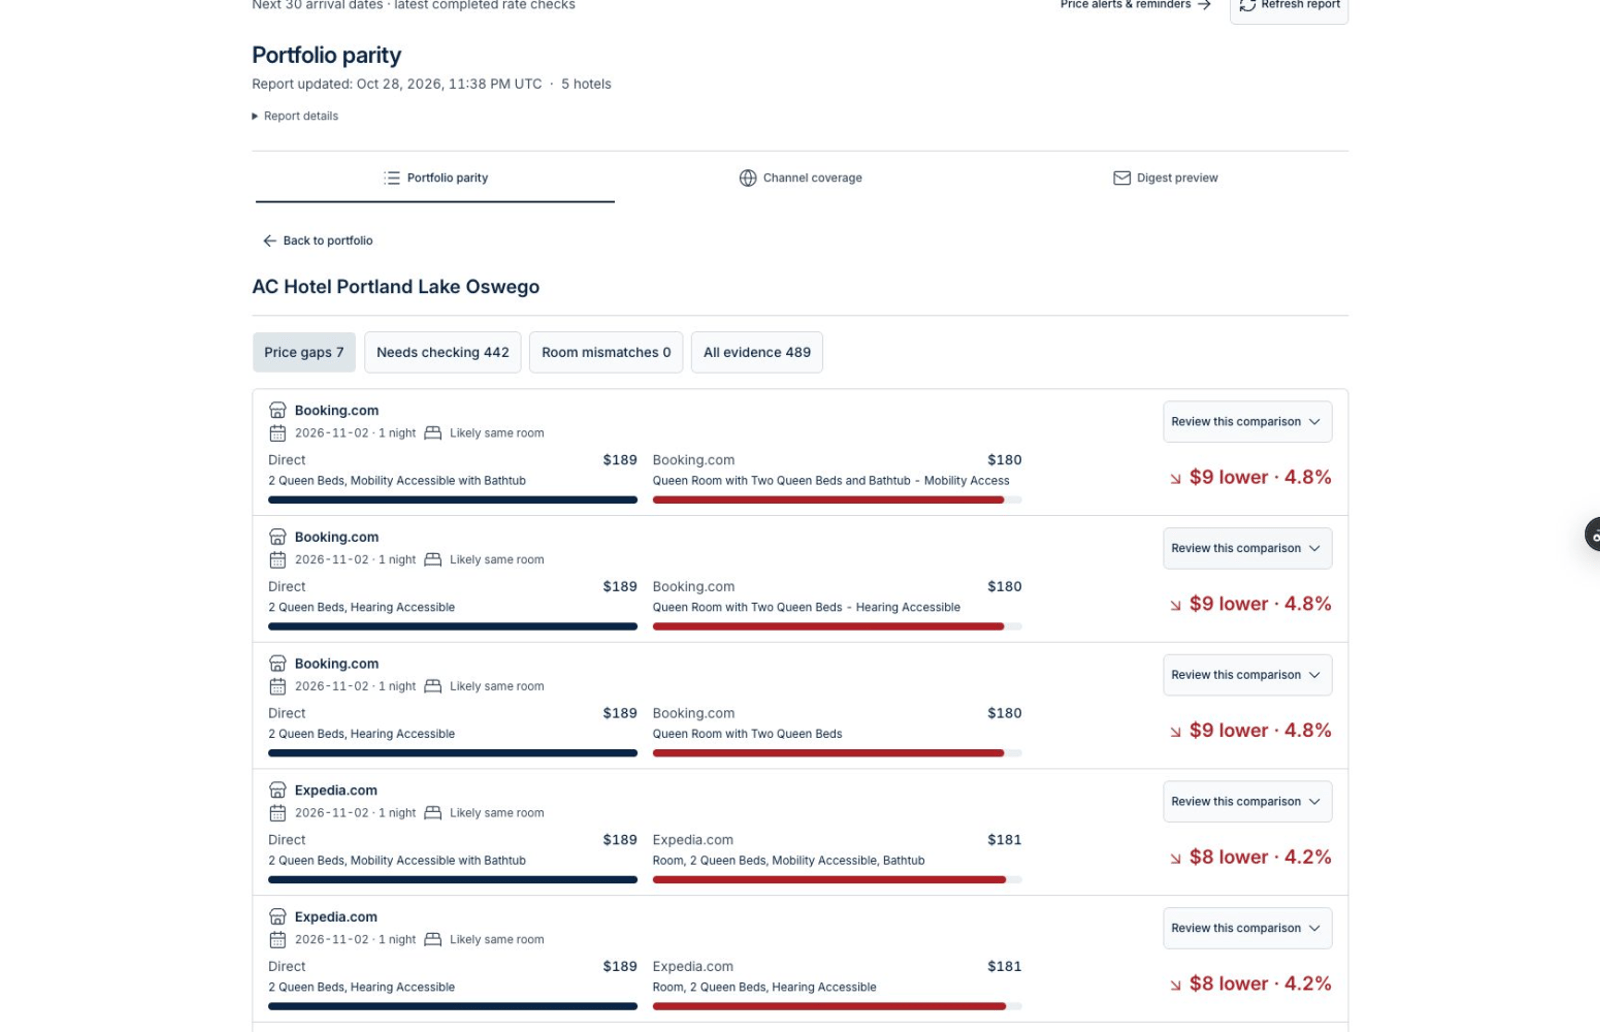
Task: Click the bed icon in the Expedia.com Hearing Accessible row
Action: 433,940
